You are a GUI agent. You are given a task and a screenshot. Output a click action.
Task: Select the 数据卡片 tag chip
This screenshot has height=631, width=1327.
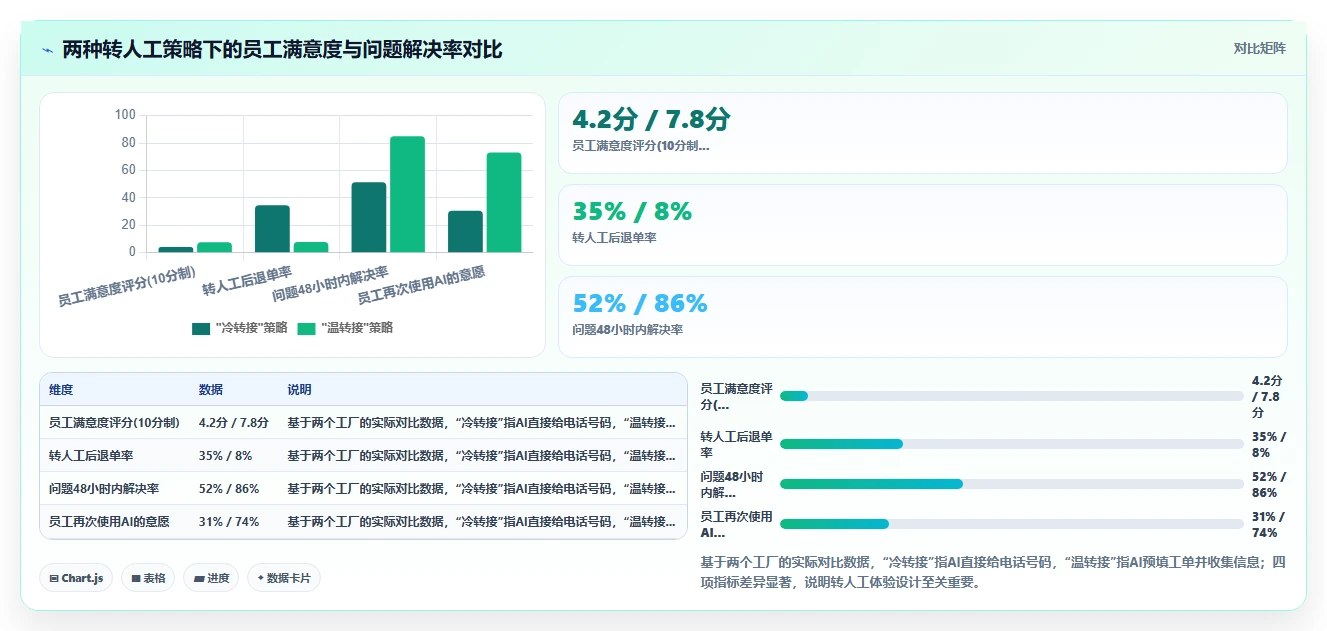tap(284, 578)
